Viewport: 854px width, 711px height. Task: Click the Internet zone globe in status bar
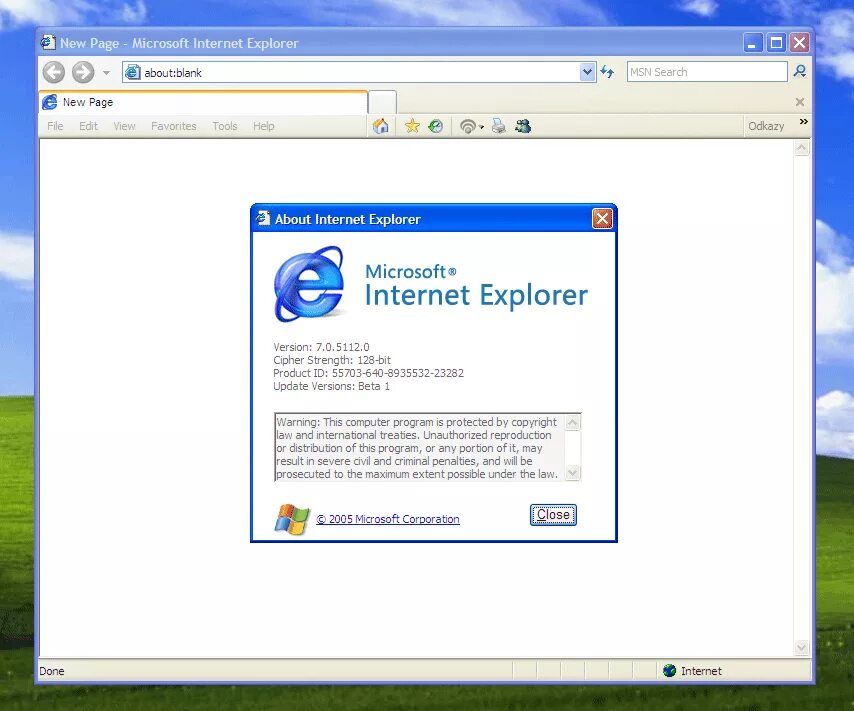[x=669, y=671]
